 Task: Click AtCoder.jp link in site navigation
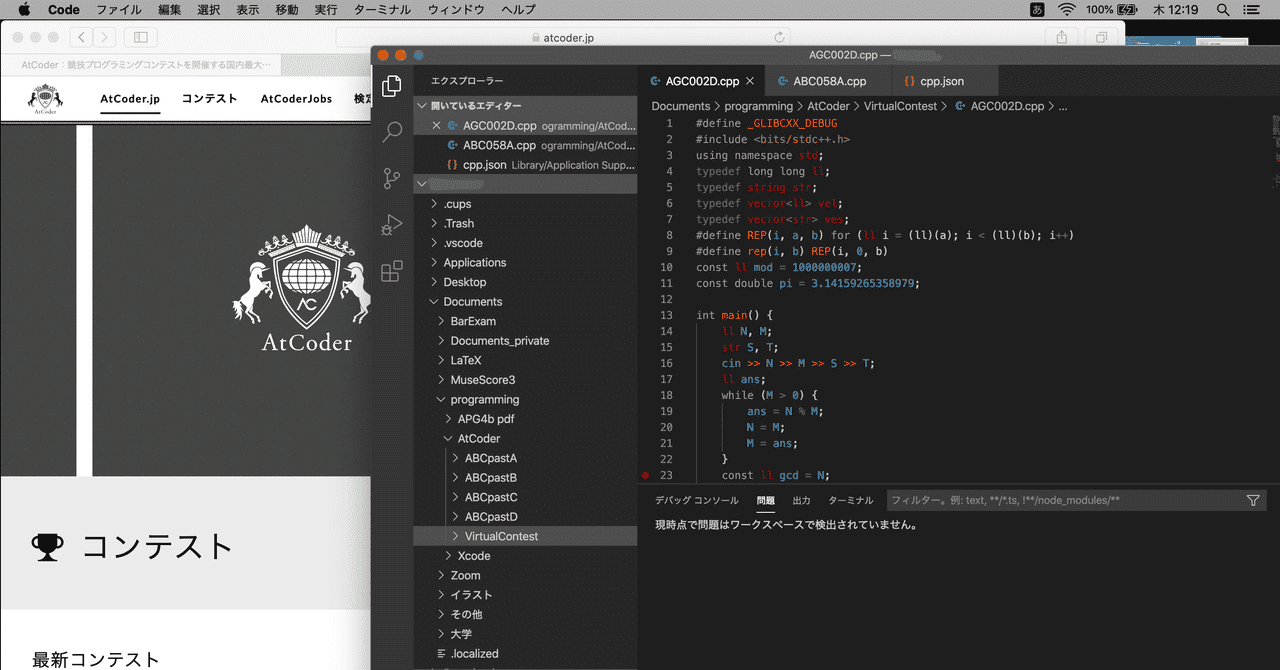click(x=130, y=98)
